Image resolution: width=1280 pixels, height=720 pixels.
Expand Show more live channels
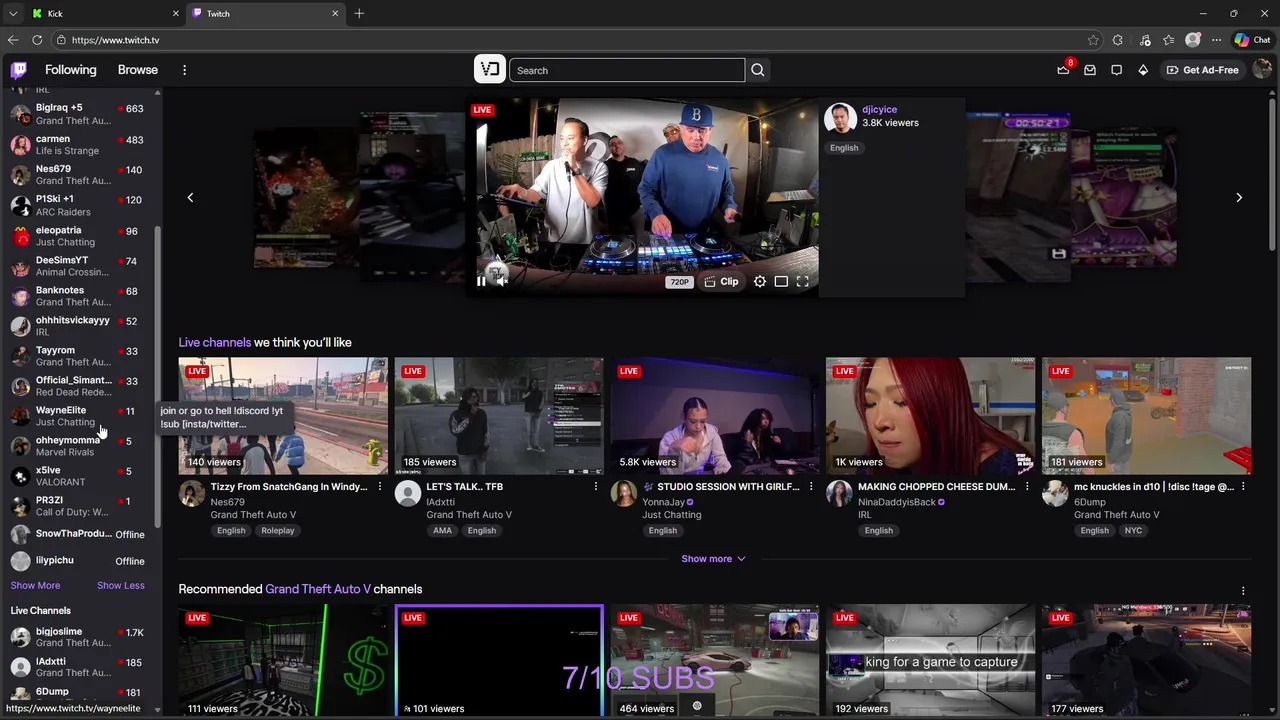(x=713, y=559)
